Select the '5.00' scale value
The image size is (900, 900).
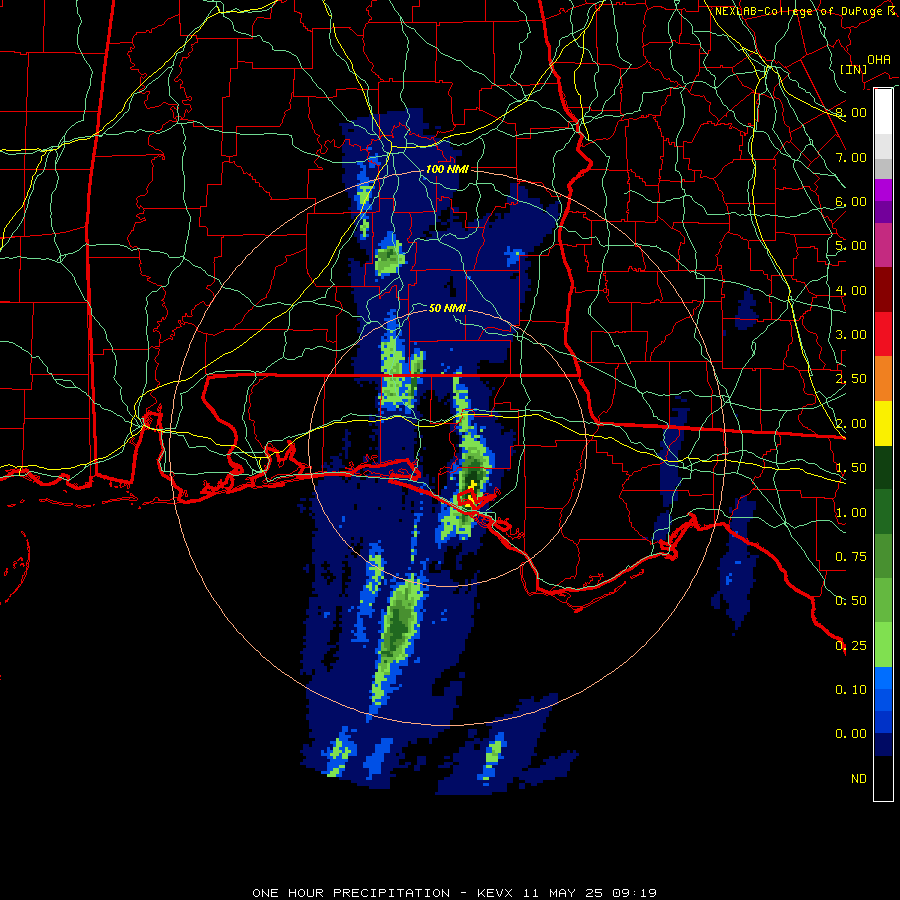point(851,246)
